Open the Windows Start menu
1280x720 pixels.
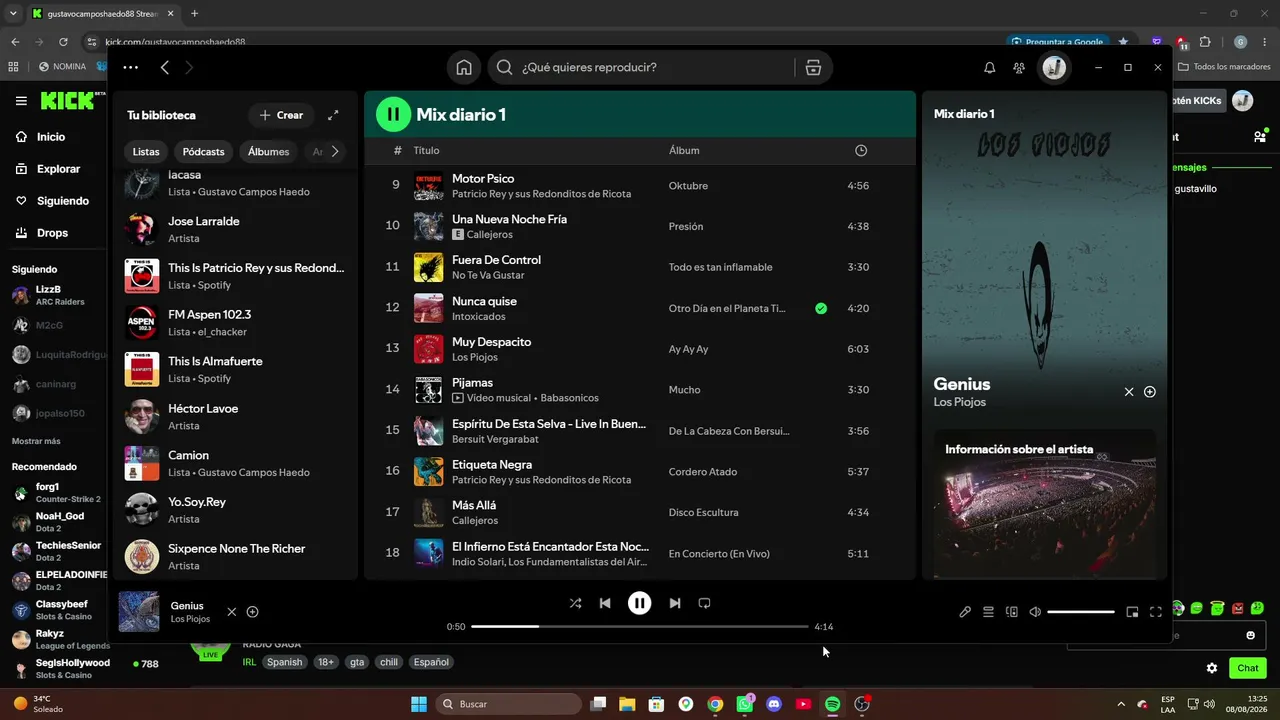coord(419,704)
